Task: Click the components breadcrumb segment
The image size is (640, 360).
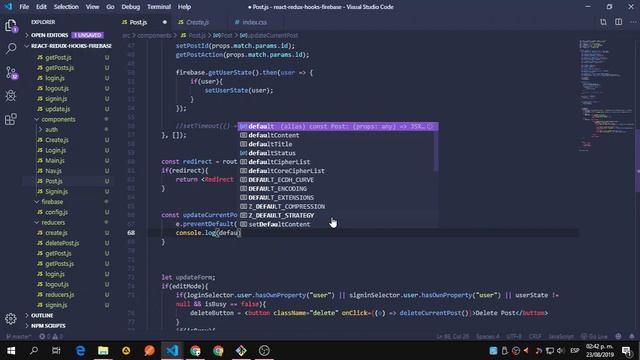Action: coord(154,36)
